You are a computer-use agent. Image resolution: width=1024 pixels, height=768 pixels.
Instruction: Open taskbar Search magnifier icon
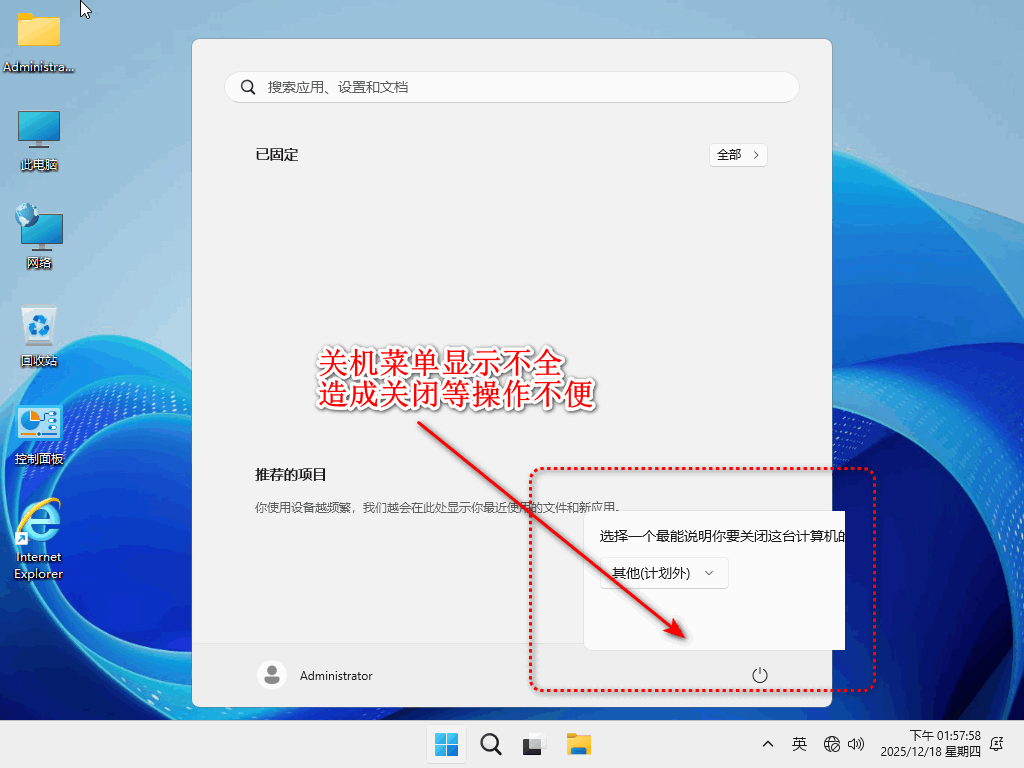click(491, 745)
